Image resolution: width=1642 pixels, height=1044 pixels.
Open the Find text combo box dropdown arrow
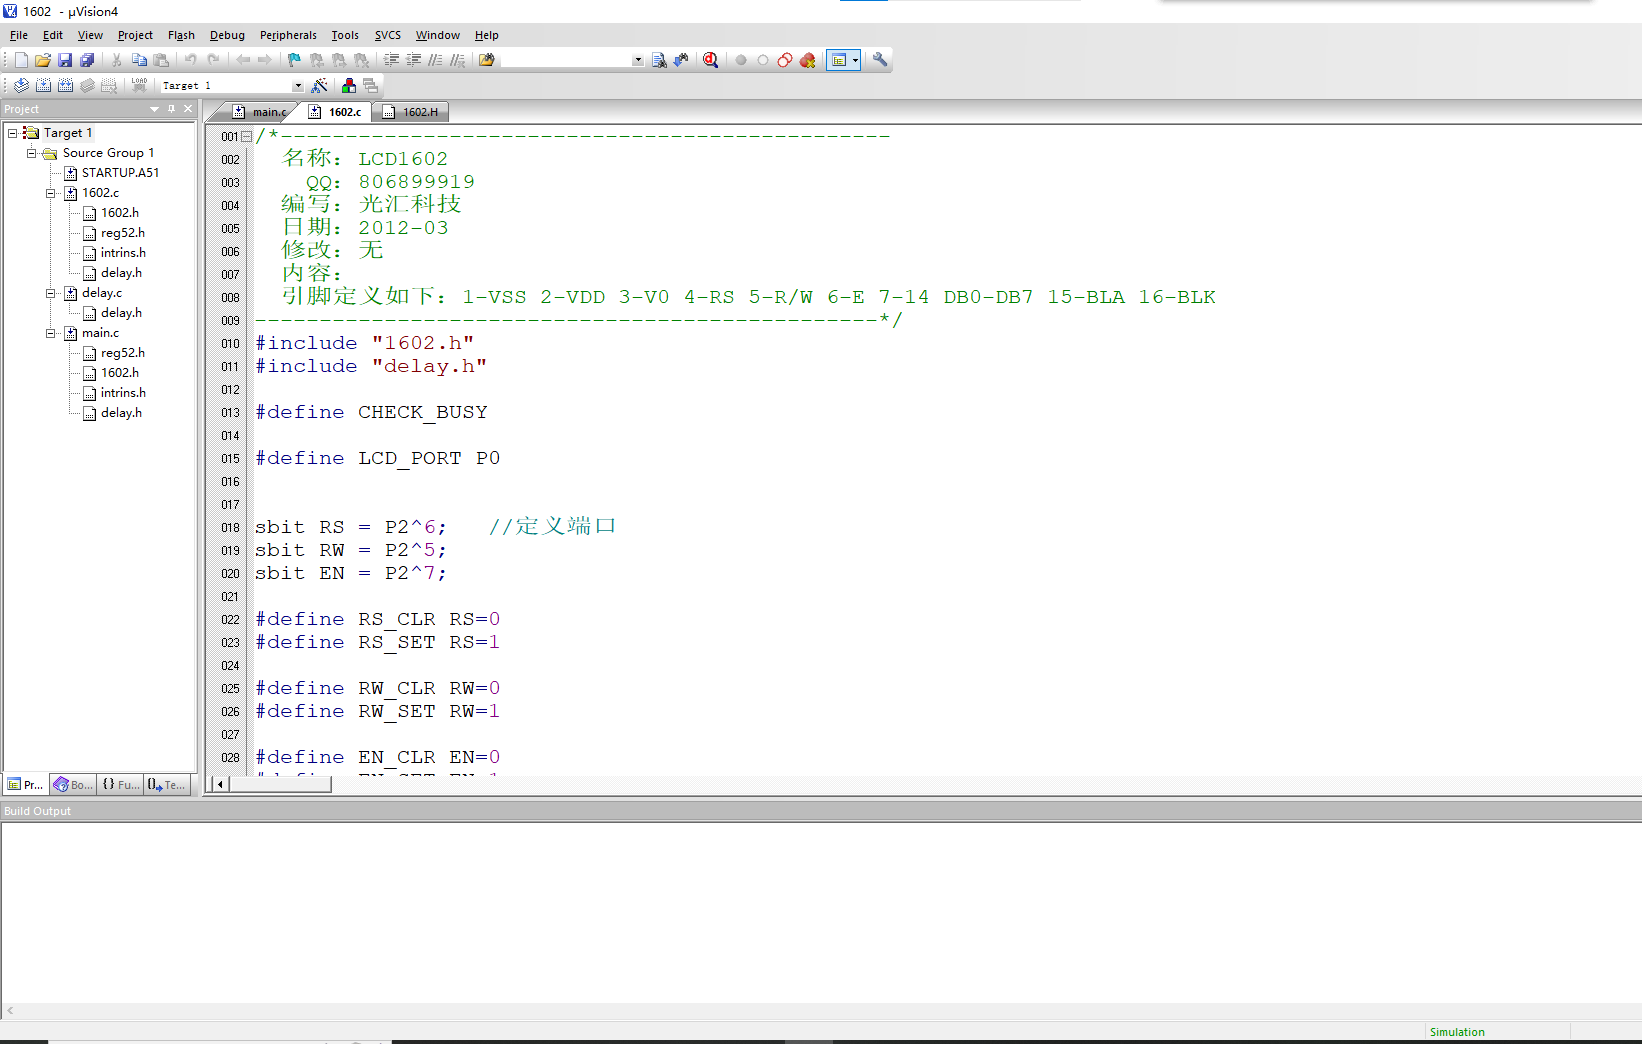click(x=638, y=60)
